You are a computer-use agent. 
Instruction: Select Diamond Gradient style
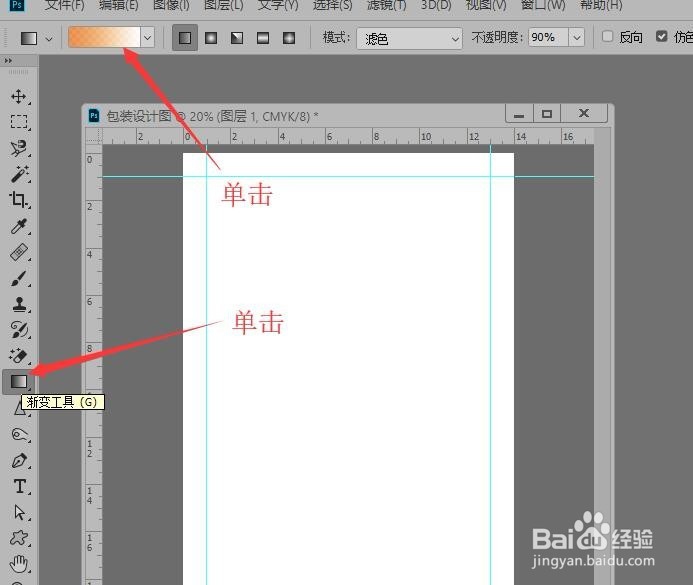pos(289,38)
